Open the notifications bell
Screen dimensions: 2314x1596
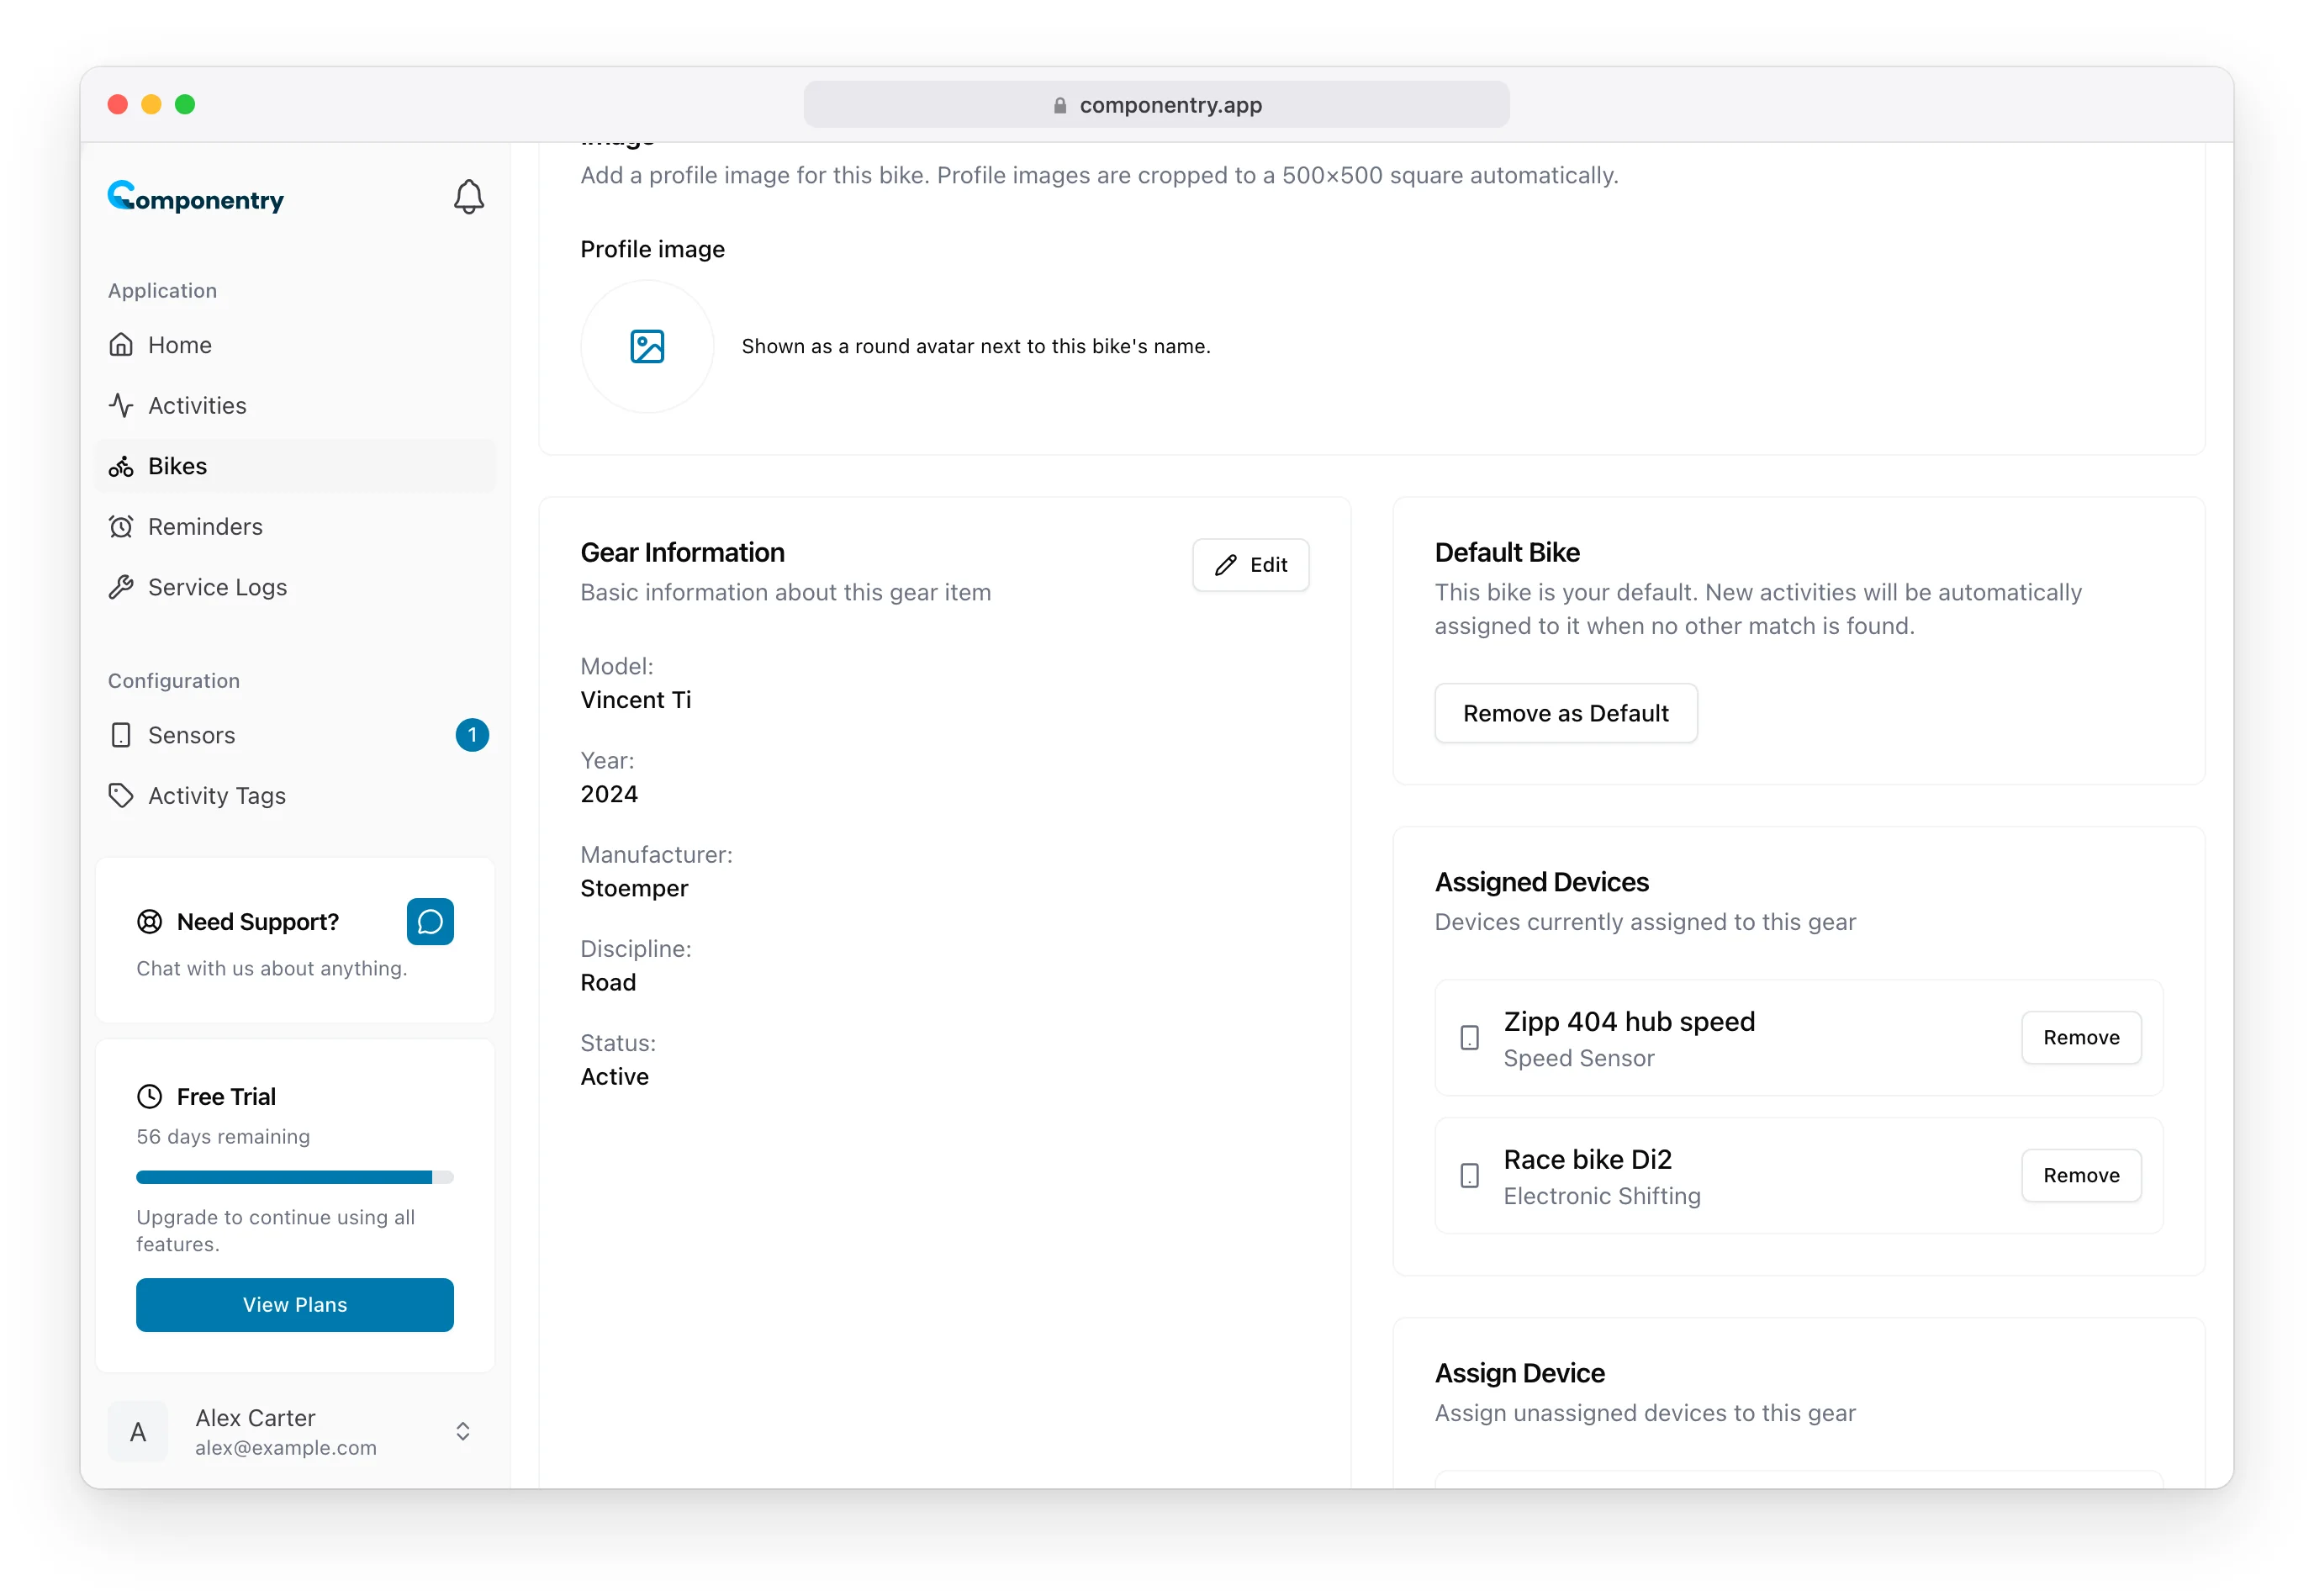[x=468, y=197]
